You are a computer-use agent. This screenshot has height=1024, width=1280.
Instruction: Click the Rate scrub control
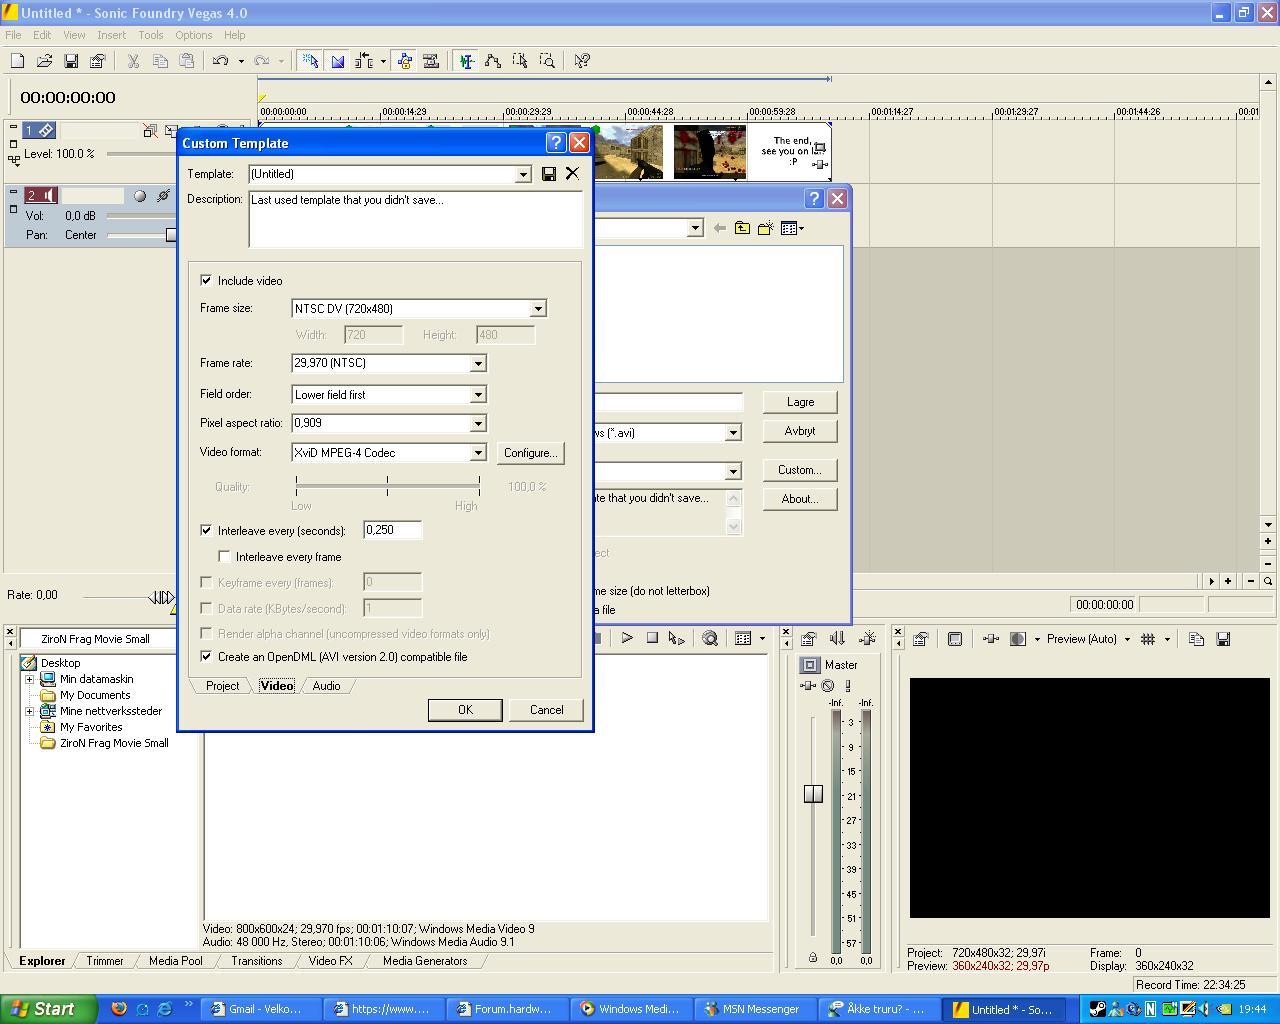click(x=161, y=598)
